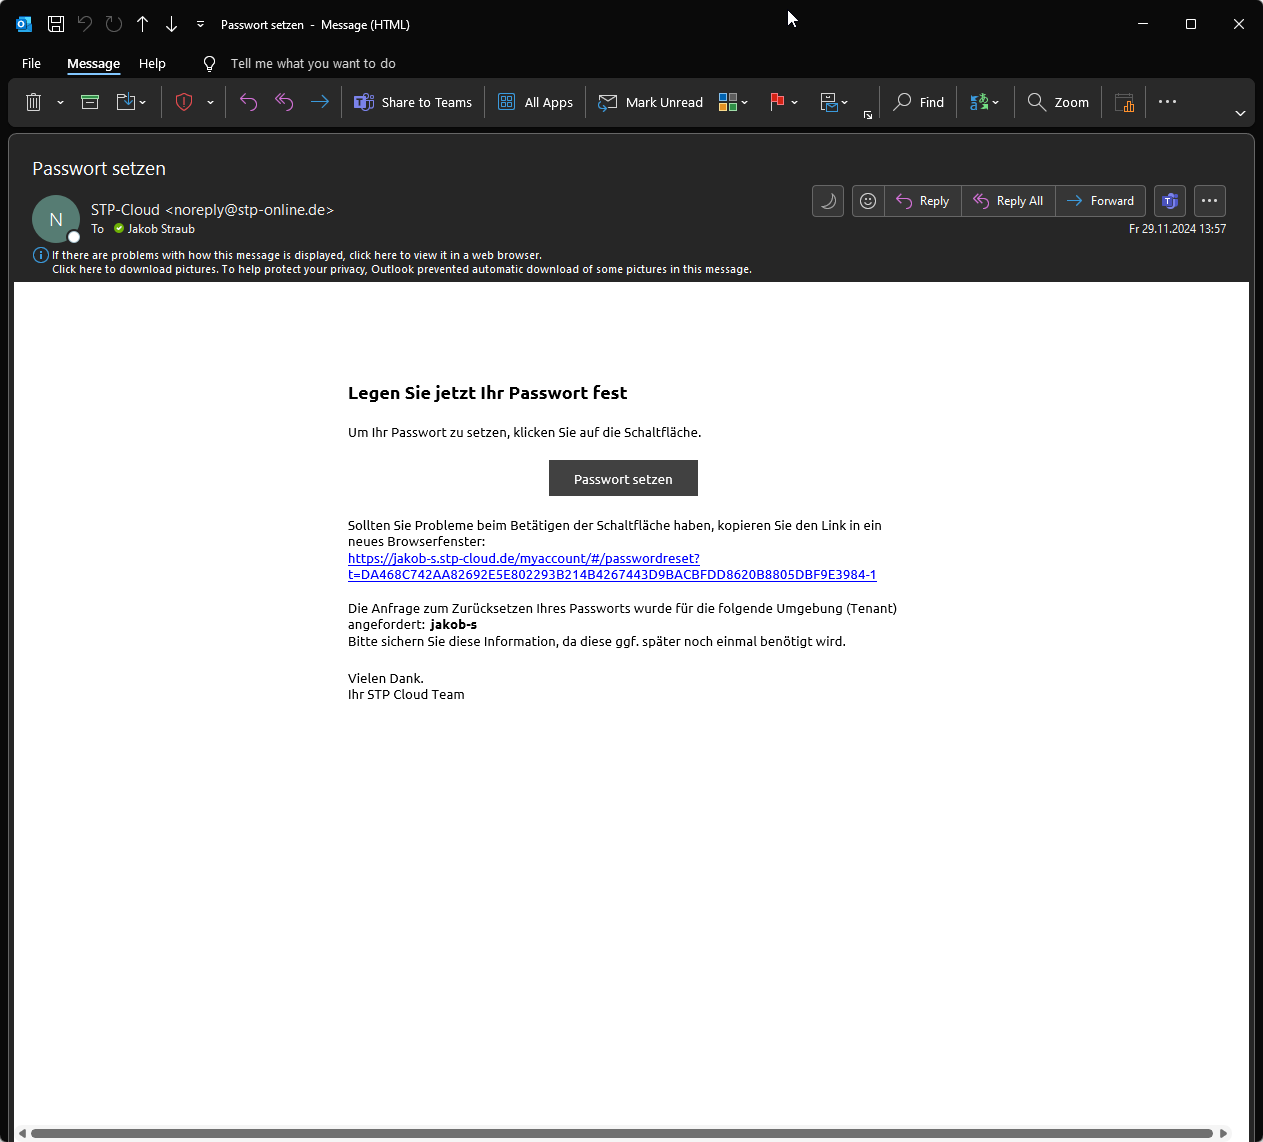Open the File menu
Viewport: 1263px width, 1142px height.
click(32, 63)
